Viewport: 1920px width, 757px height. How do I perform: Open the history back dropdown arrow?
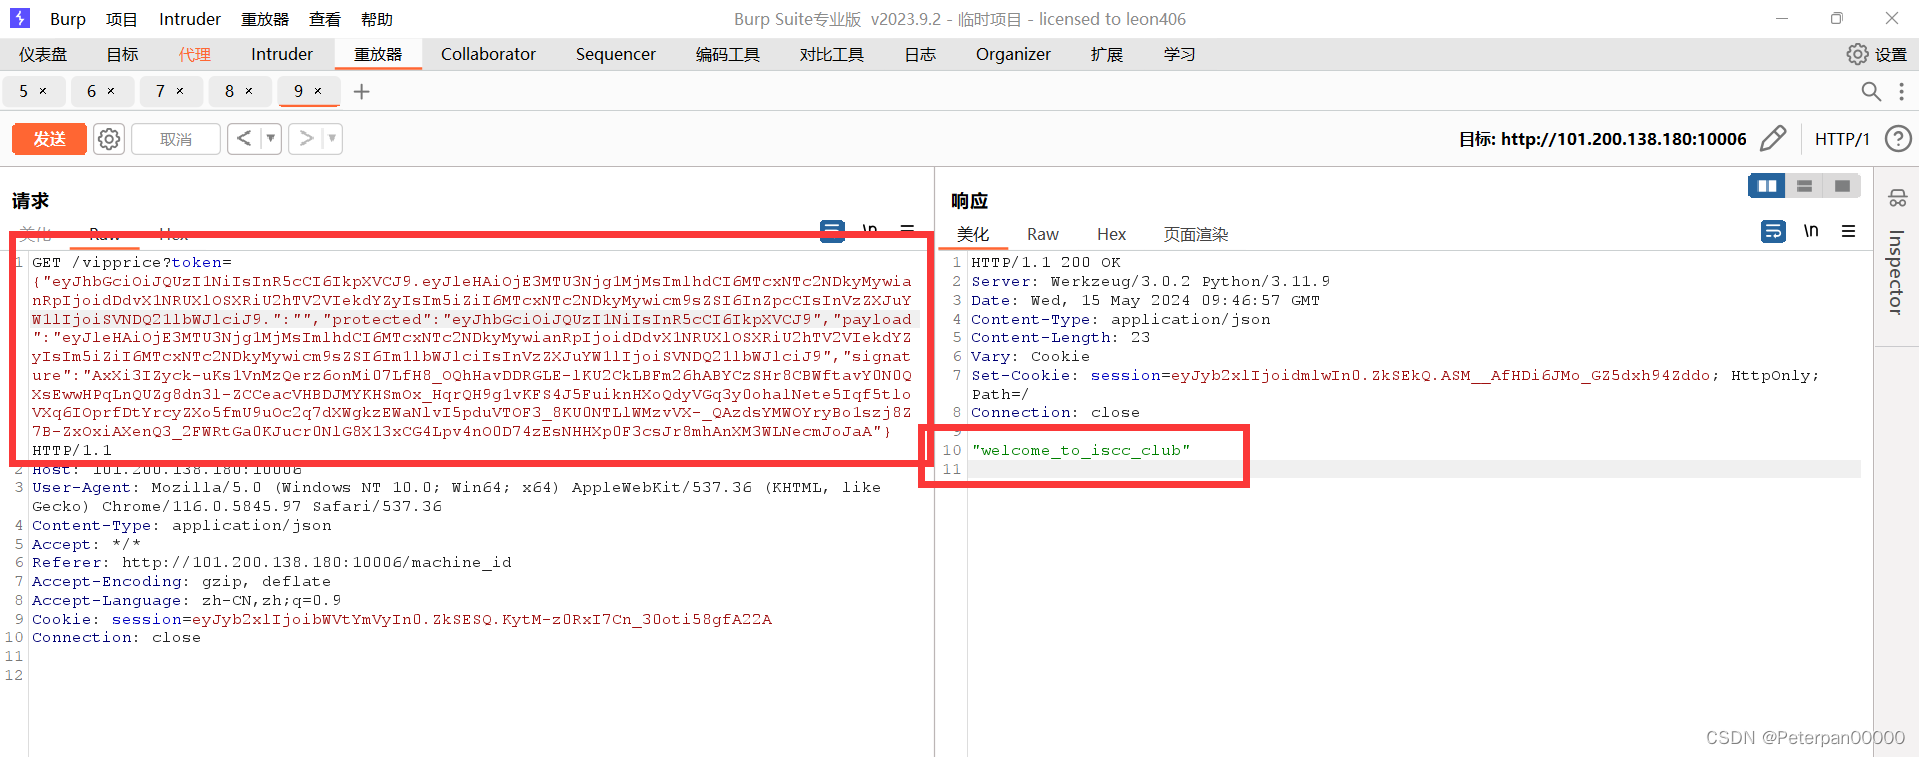[x=270, y=138]
